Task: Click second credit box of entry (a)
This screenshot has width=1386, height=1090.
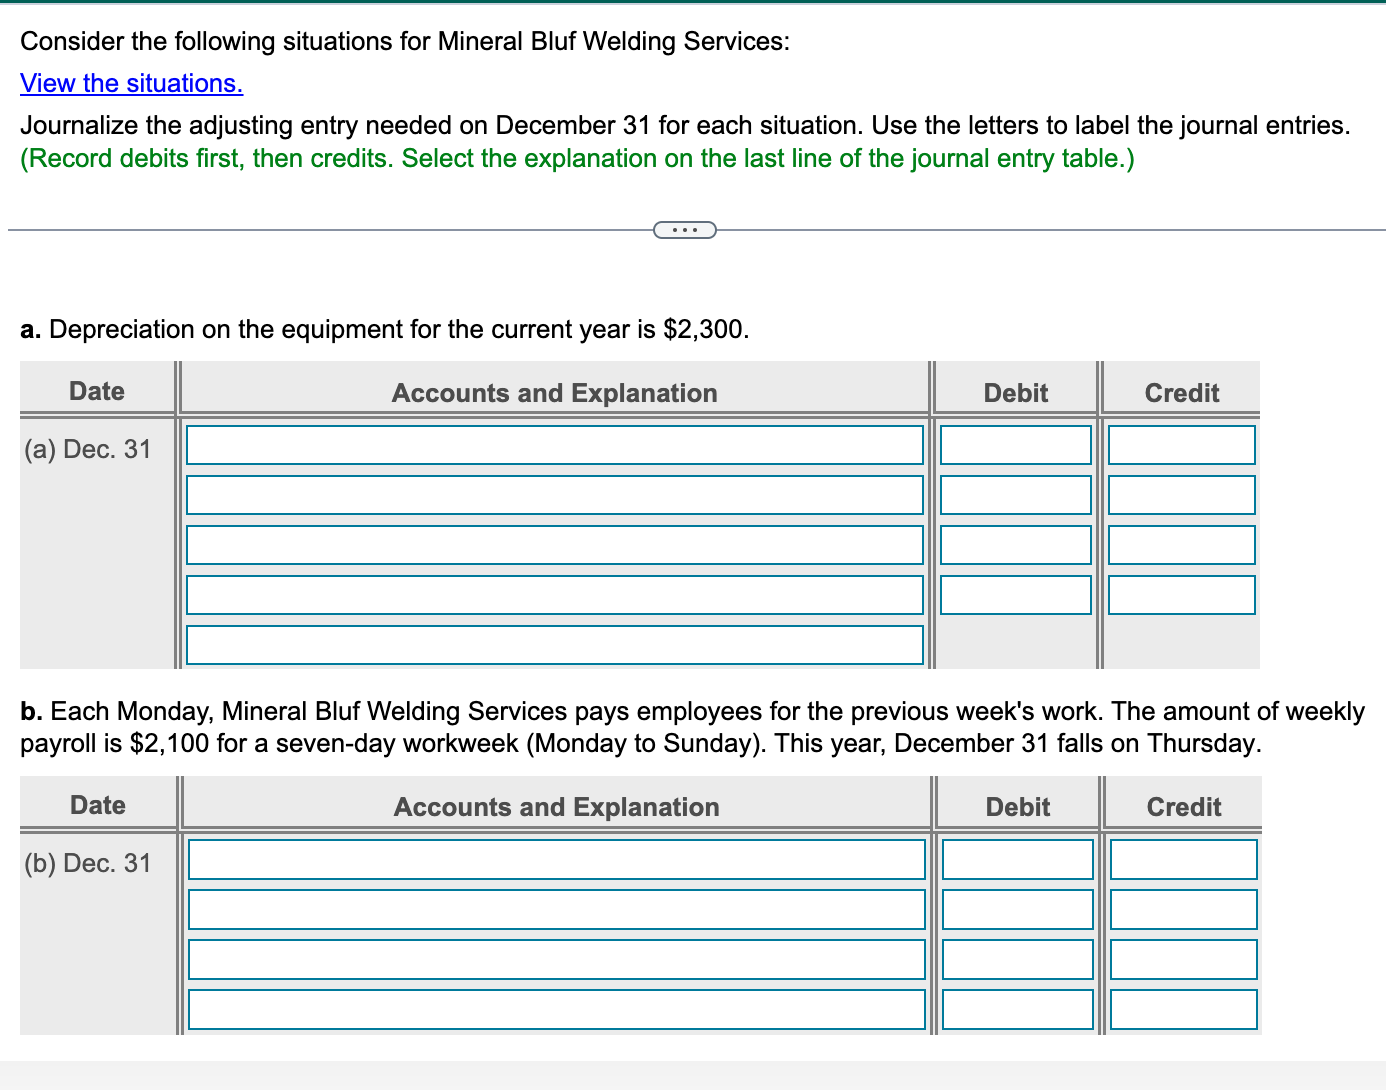Action: click(x=1182, y=495)
